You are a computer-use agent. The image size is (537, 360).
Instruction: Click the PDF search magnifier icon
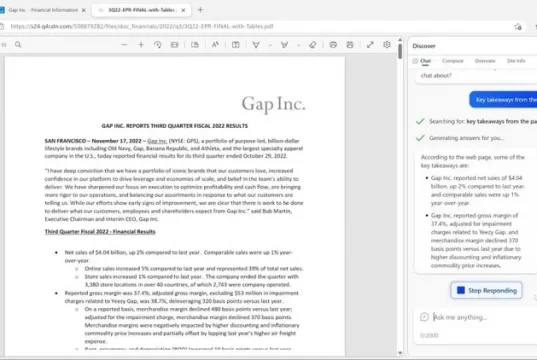[18, 45]
